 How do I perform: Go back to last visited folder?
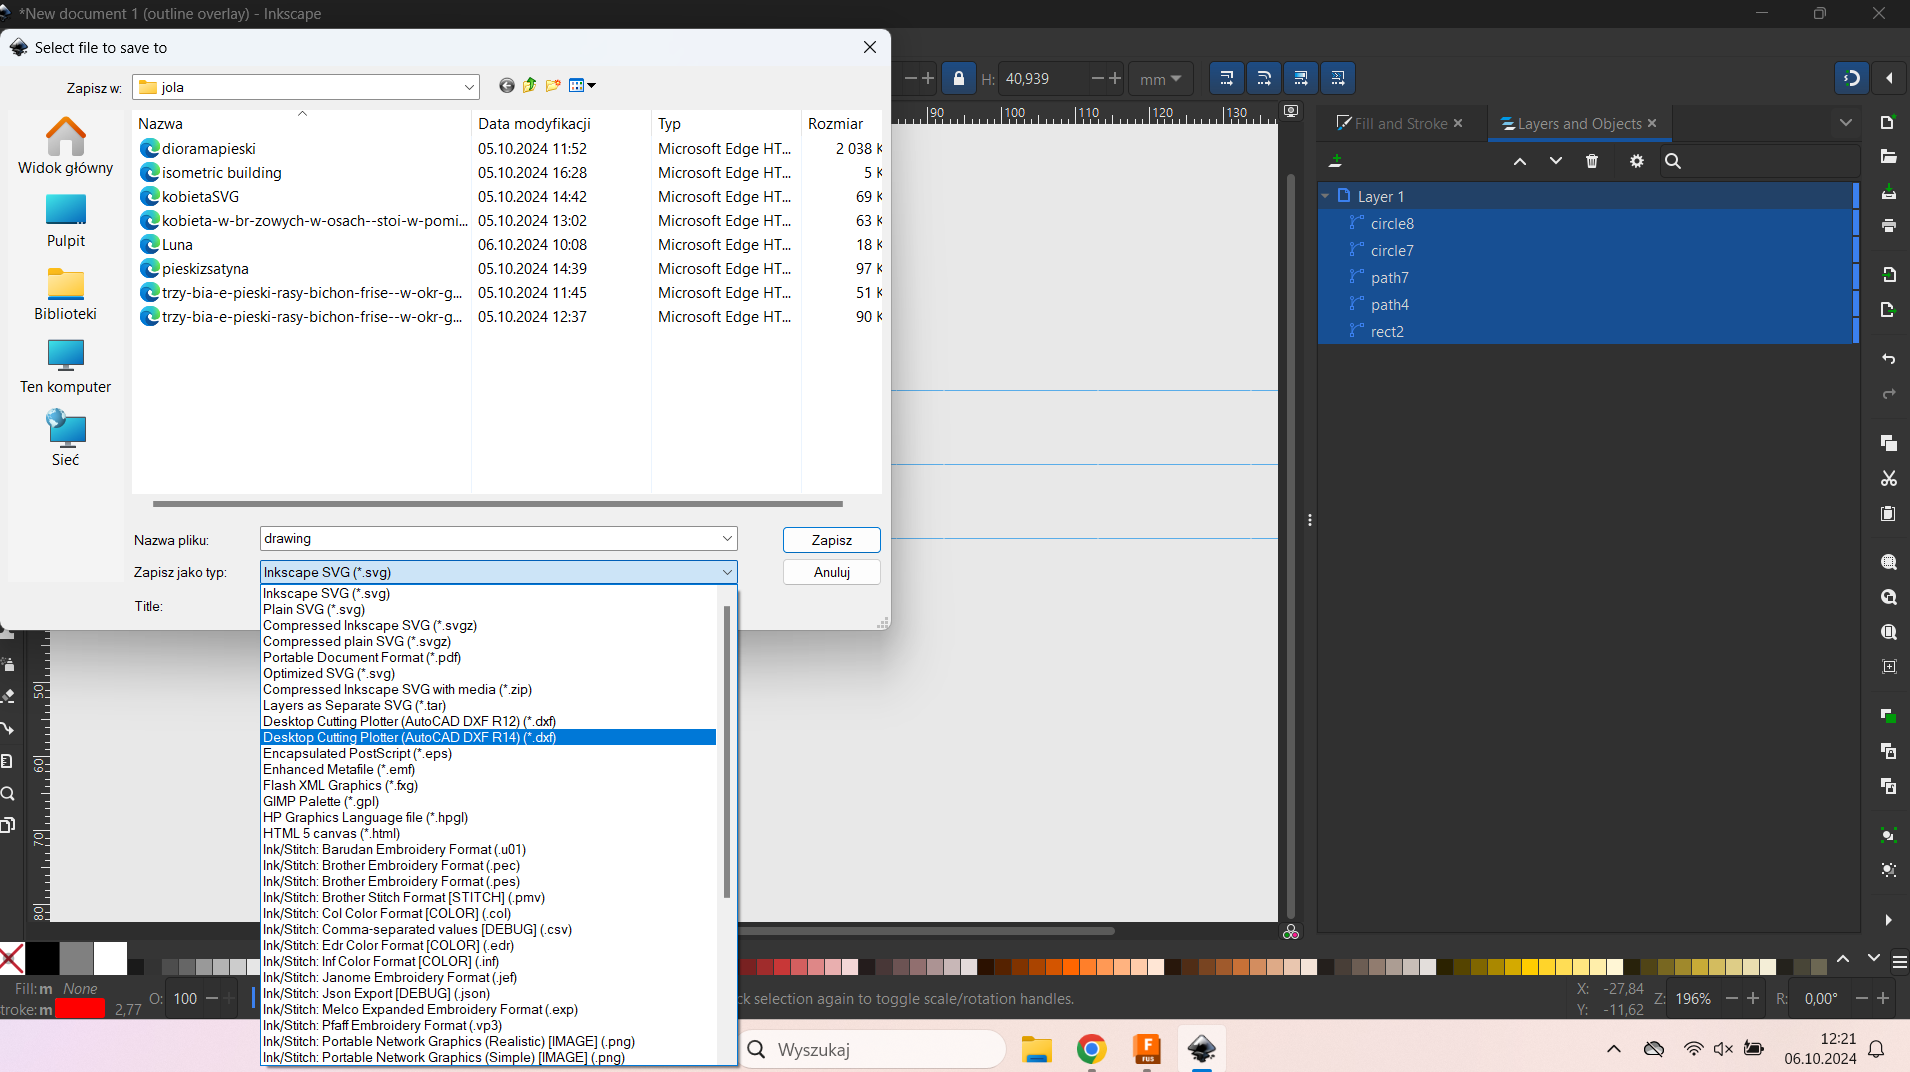[x=507, y=86]
